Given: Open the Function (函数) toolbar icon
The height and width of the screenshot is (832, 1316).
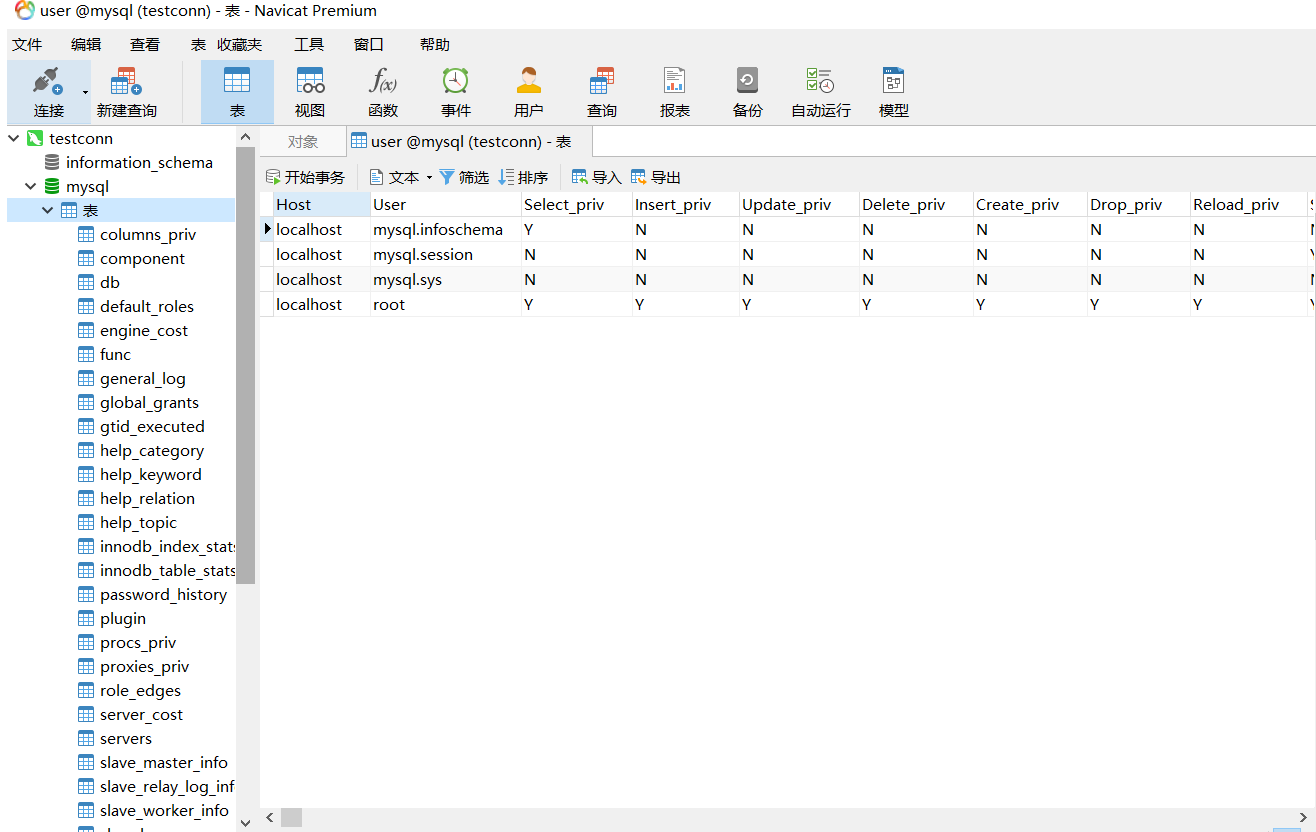Looking at the screenshot, I should pyautogui.click(x=383, y=81).
